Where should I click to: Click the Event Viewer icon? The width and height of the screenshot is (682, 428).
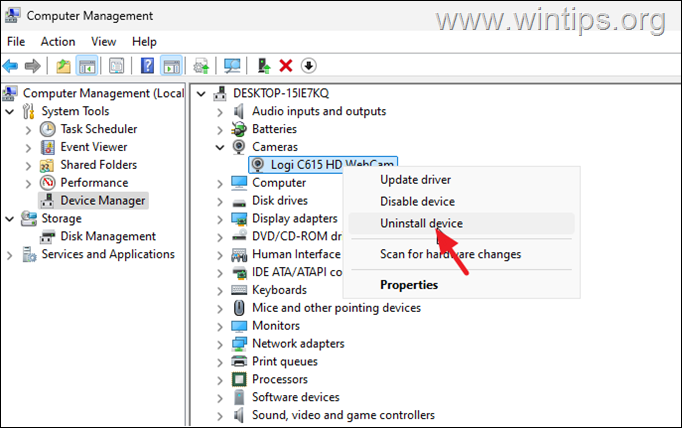[47, 147]
